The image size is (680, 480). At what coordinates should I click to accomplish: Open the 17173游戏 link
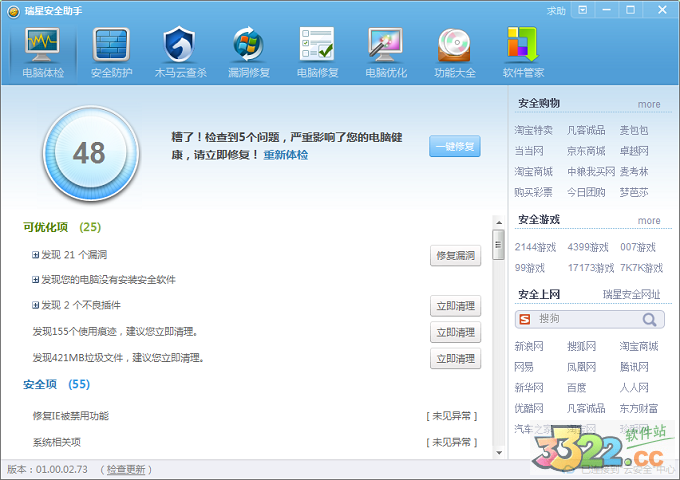[591, 268]
